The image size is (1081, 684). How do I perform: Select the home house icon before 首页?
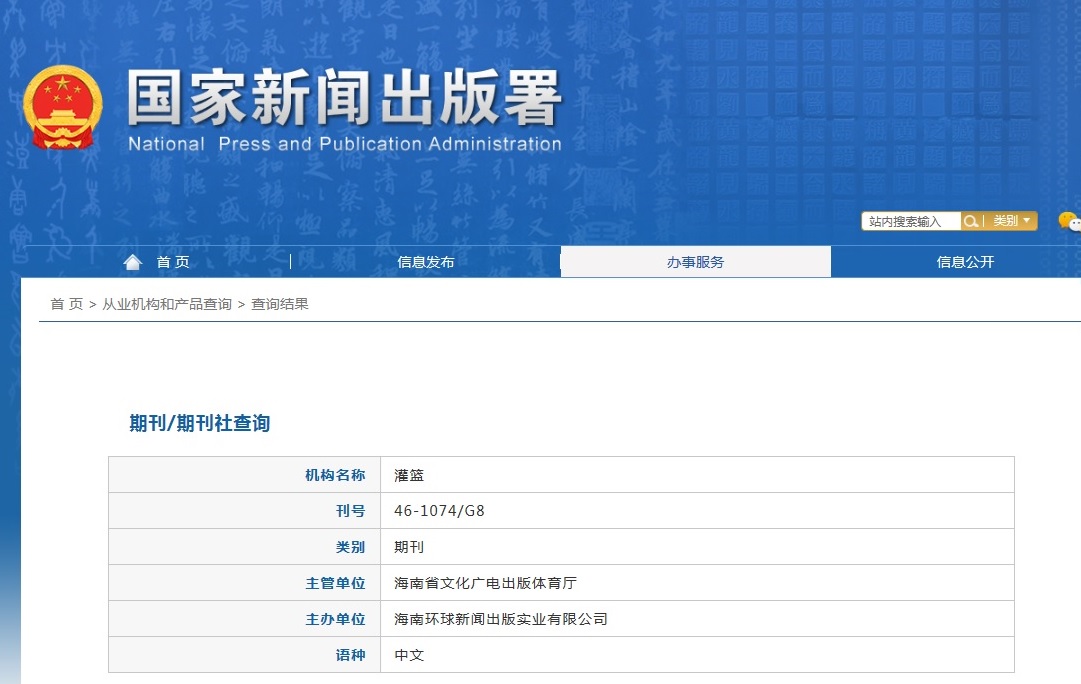(132, 261)
